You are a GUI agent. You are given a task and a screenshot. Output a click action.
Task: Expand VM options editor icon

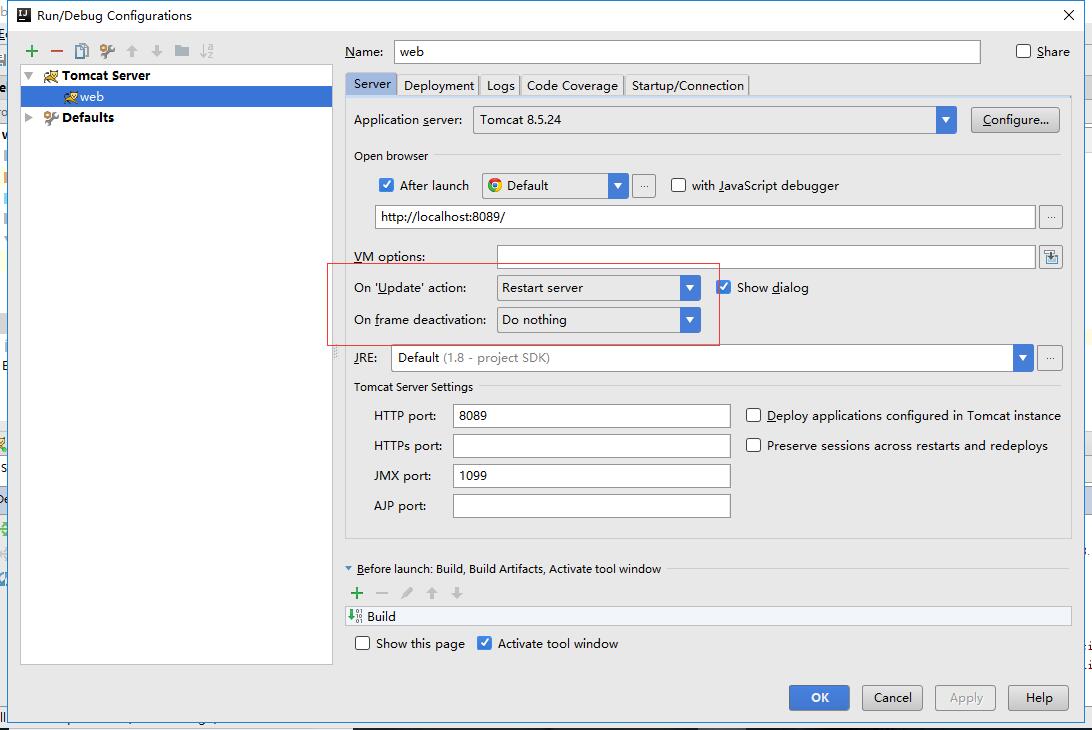click(1051, 257)
